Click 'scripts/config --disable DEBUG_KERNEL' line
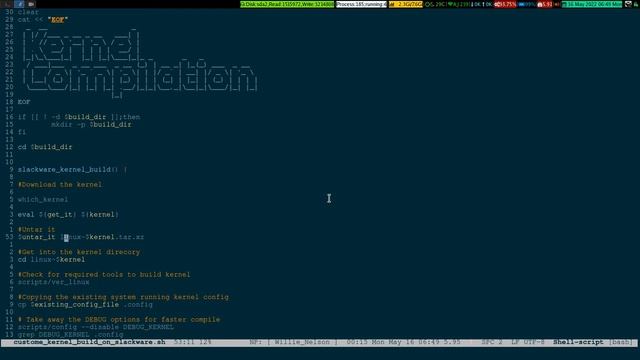Image resolution: width=640 pixels, height=360 pixels. [96, 327]
